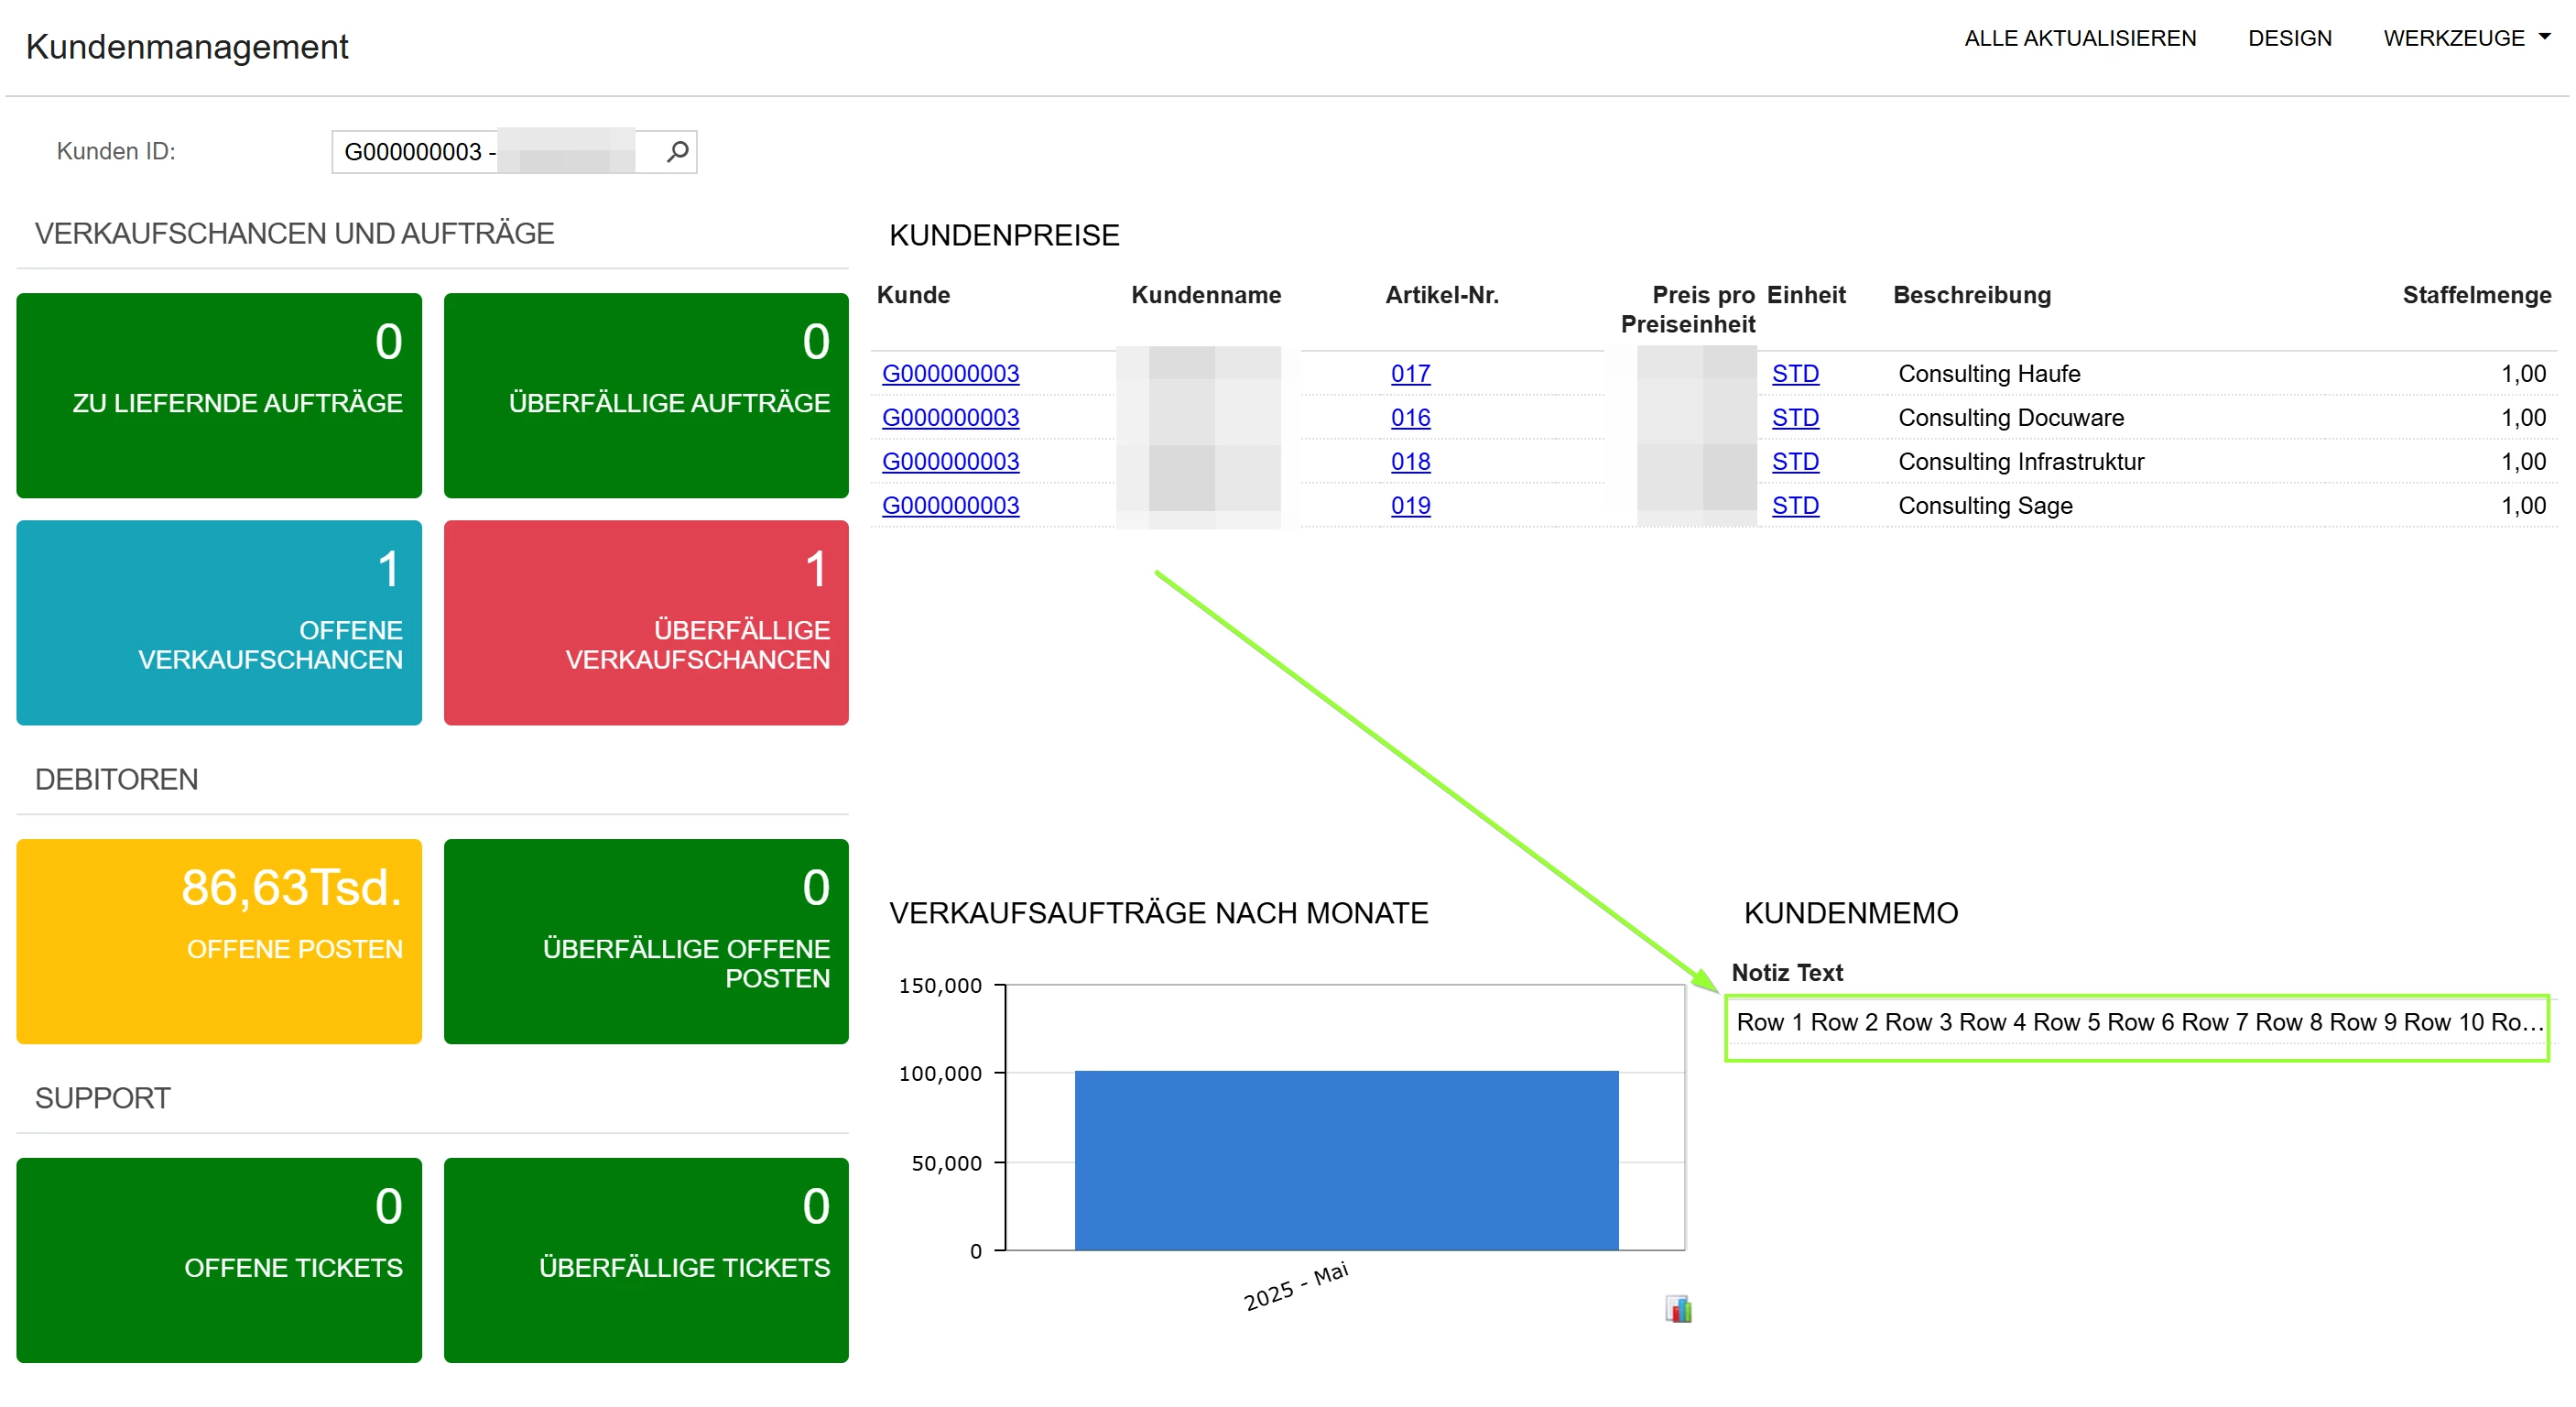
Task: Click the OFFENE VERKAUFSCHANCEN teal tile
Action: point(219,622)
